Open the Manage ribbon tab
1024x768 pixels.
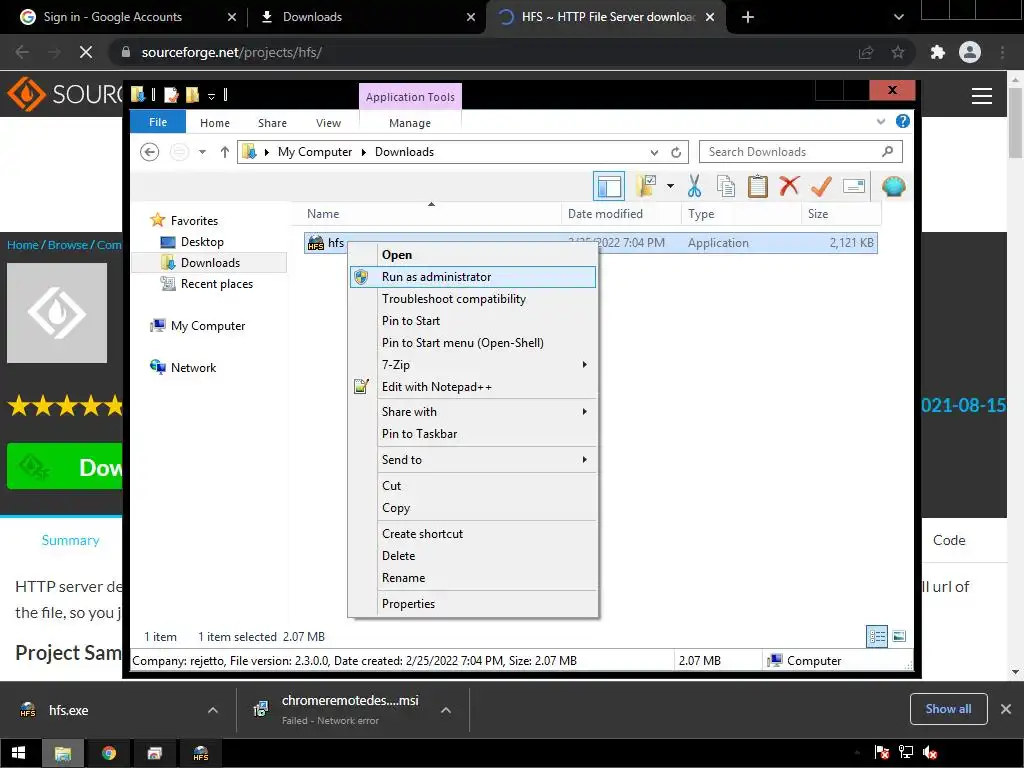pos(409,123)
